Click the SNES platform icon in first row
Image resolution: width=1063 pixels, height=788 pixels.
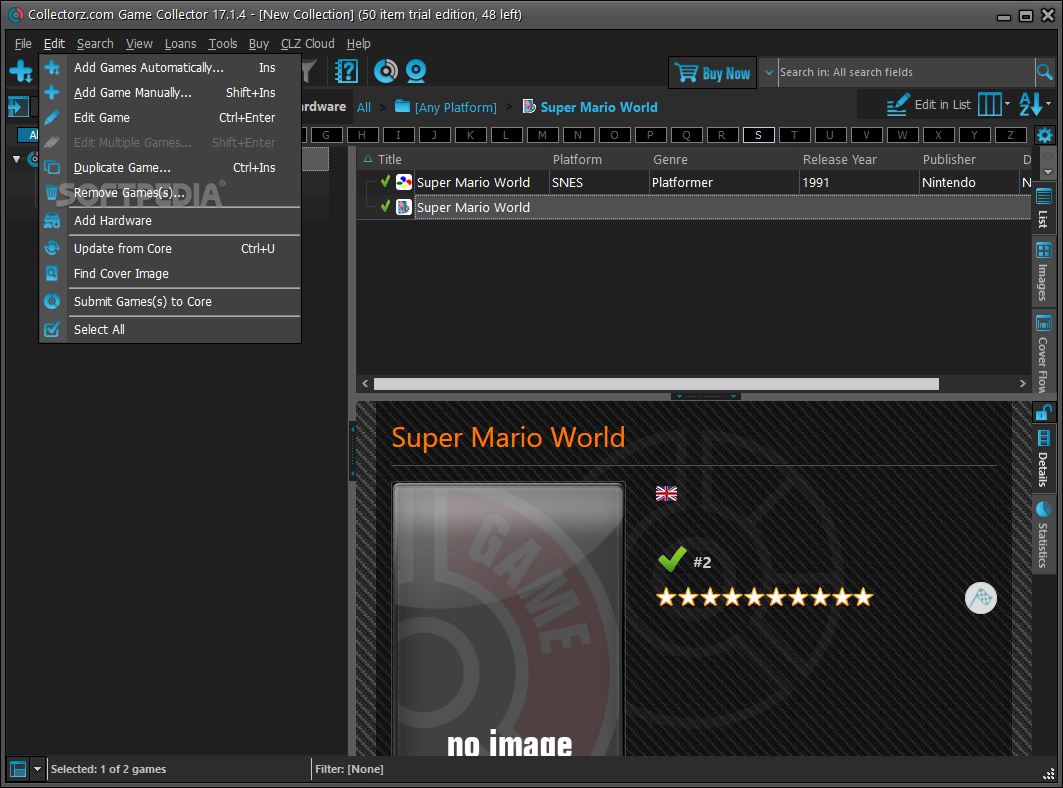click(404, 182)
